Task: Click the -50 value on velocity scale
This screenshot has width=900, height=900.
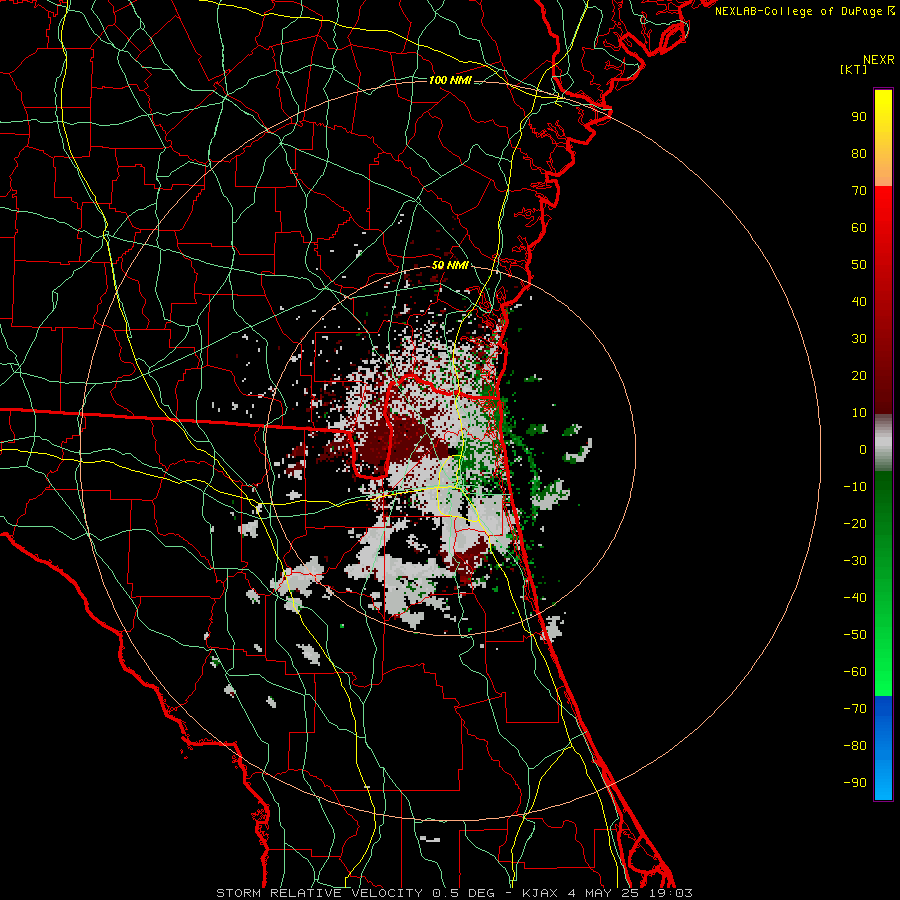Action: (x=855, y=635)
